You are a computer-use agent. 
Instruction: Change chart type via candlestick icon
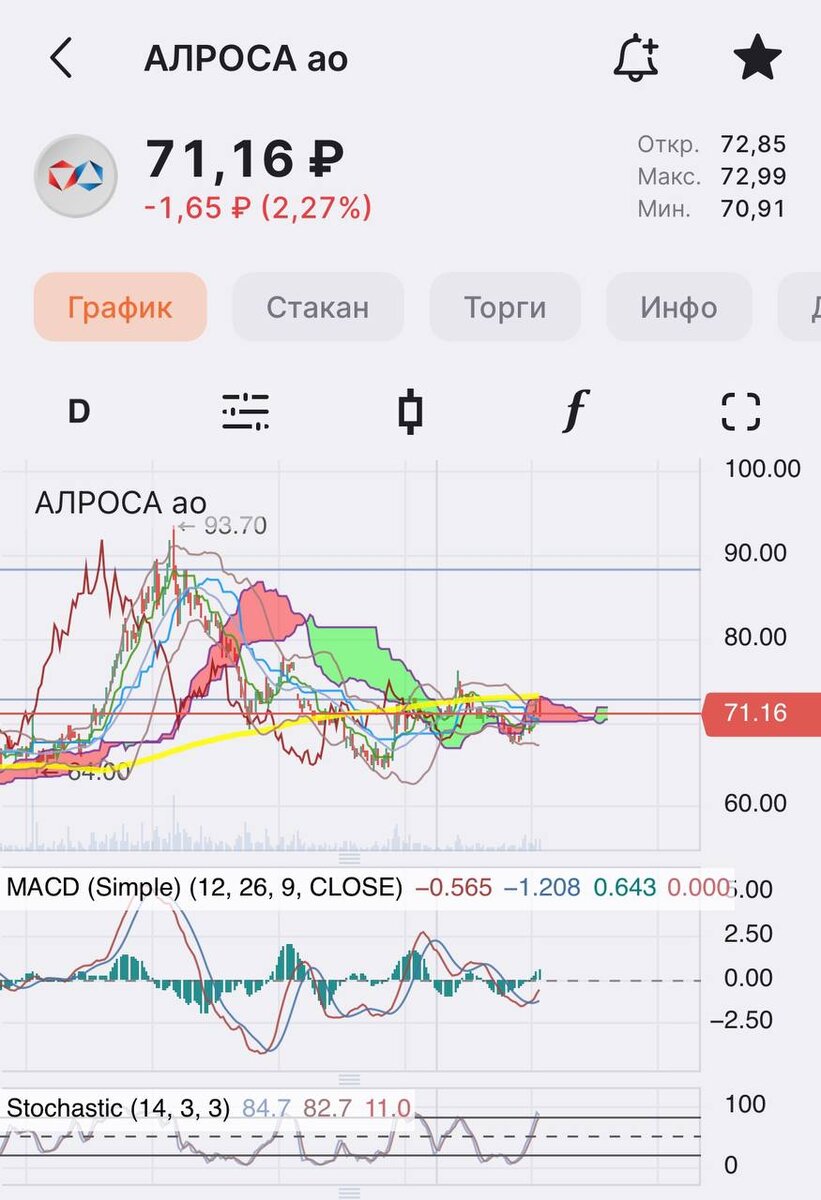coord(409,411)
